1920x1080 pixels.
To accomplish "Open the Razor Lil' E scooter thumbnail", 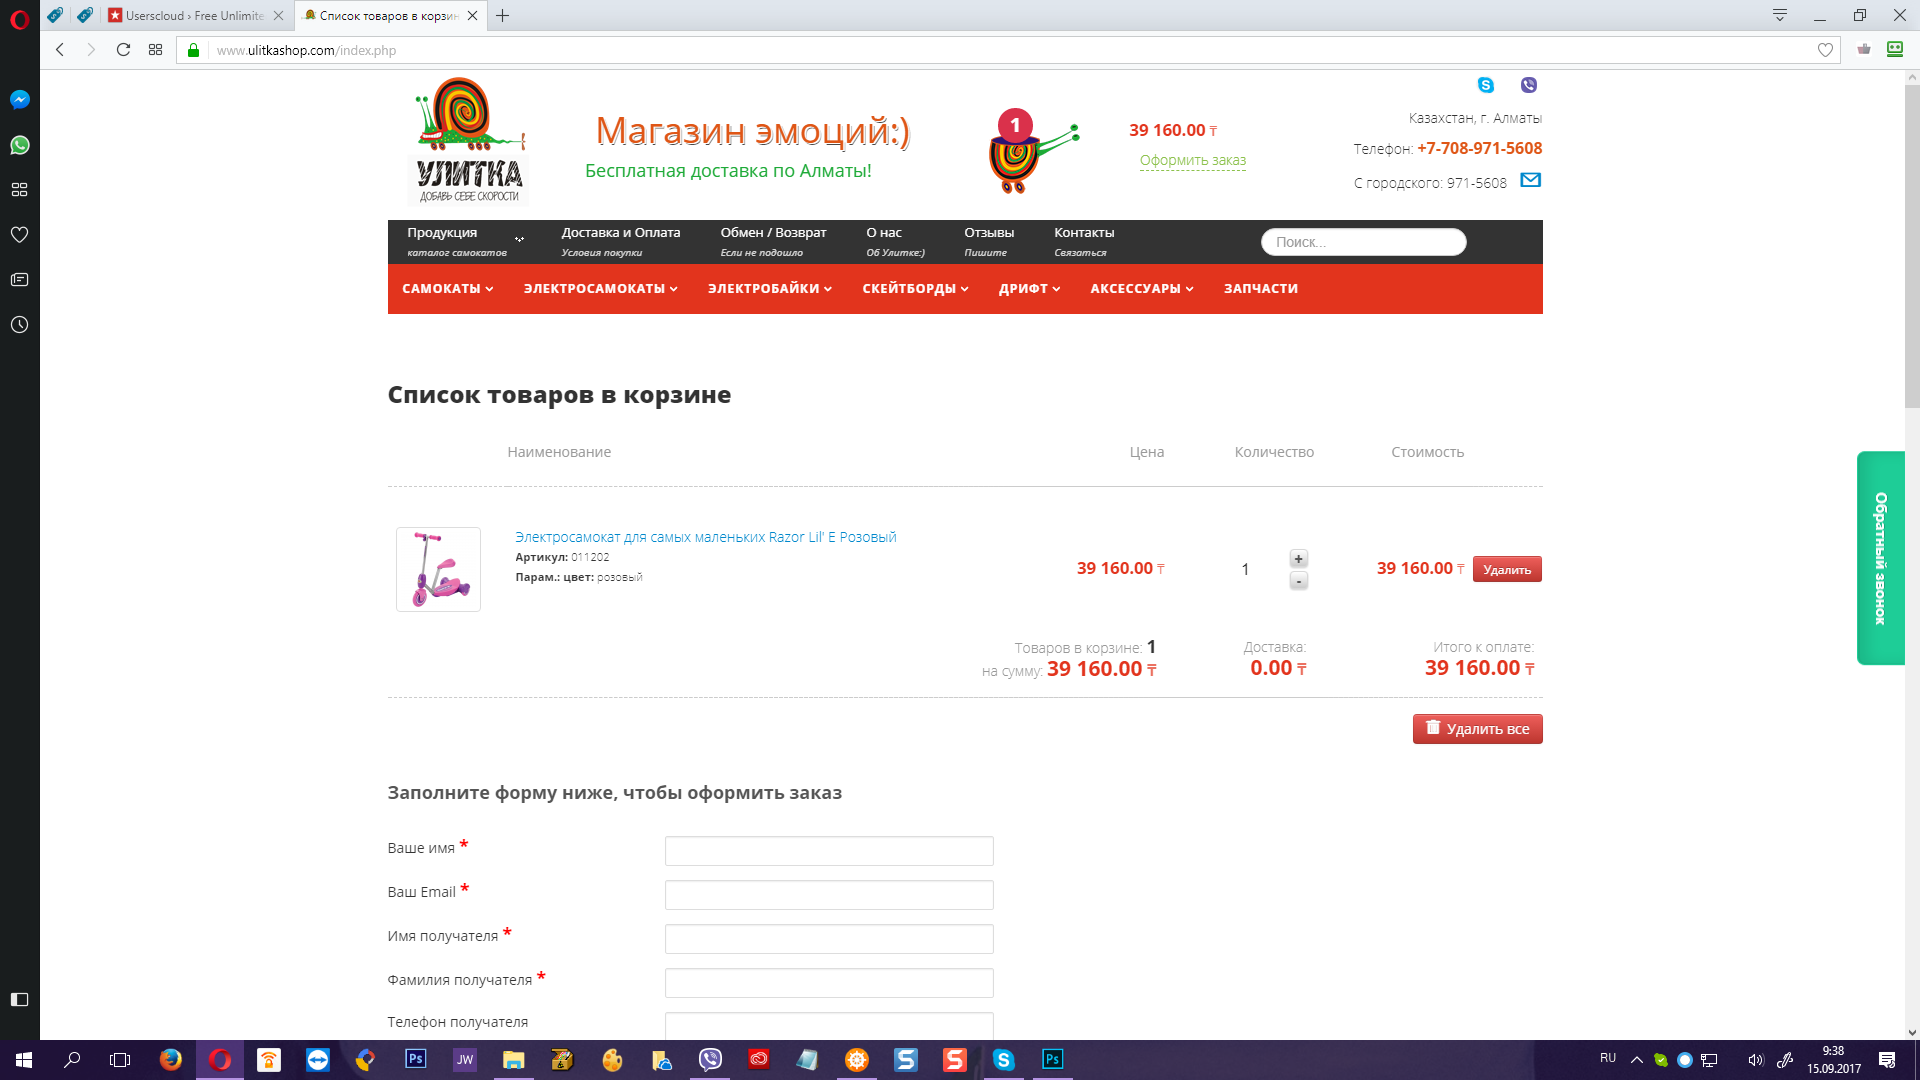I will pyautogui.click(x=438, y=569).
